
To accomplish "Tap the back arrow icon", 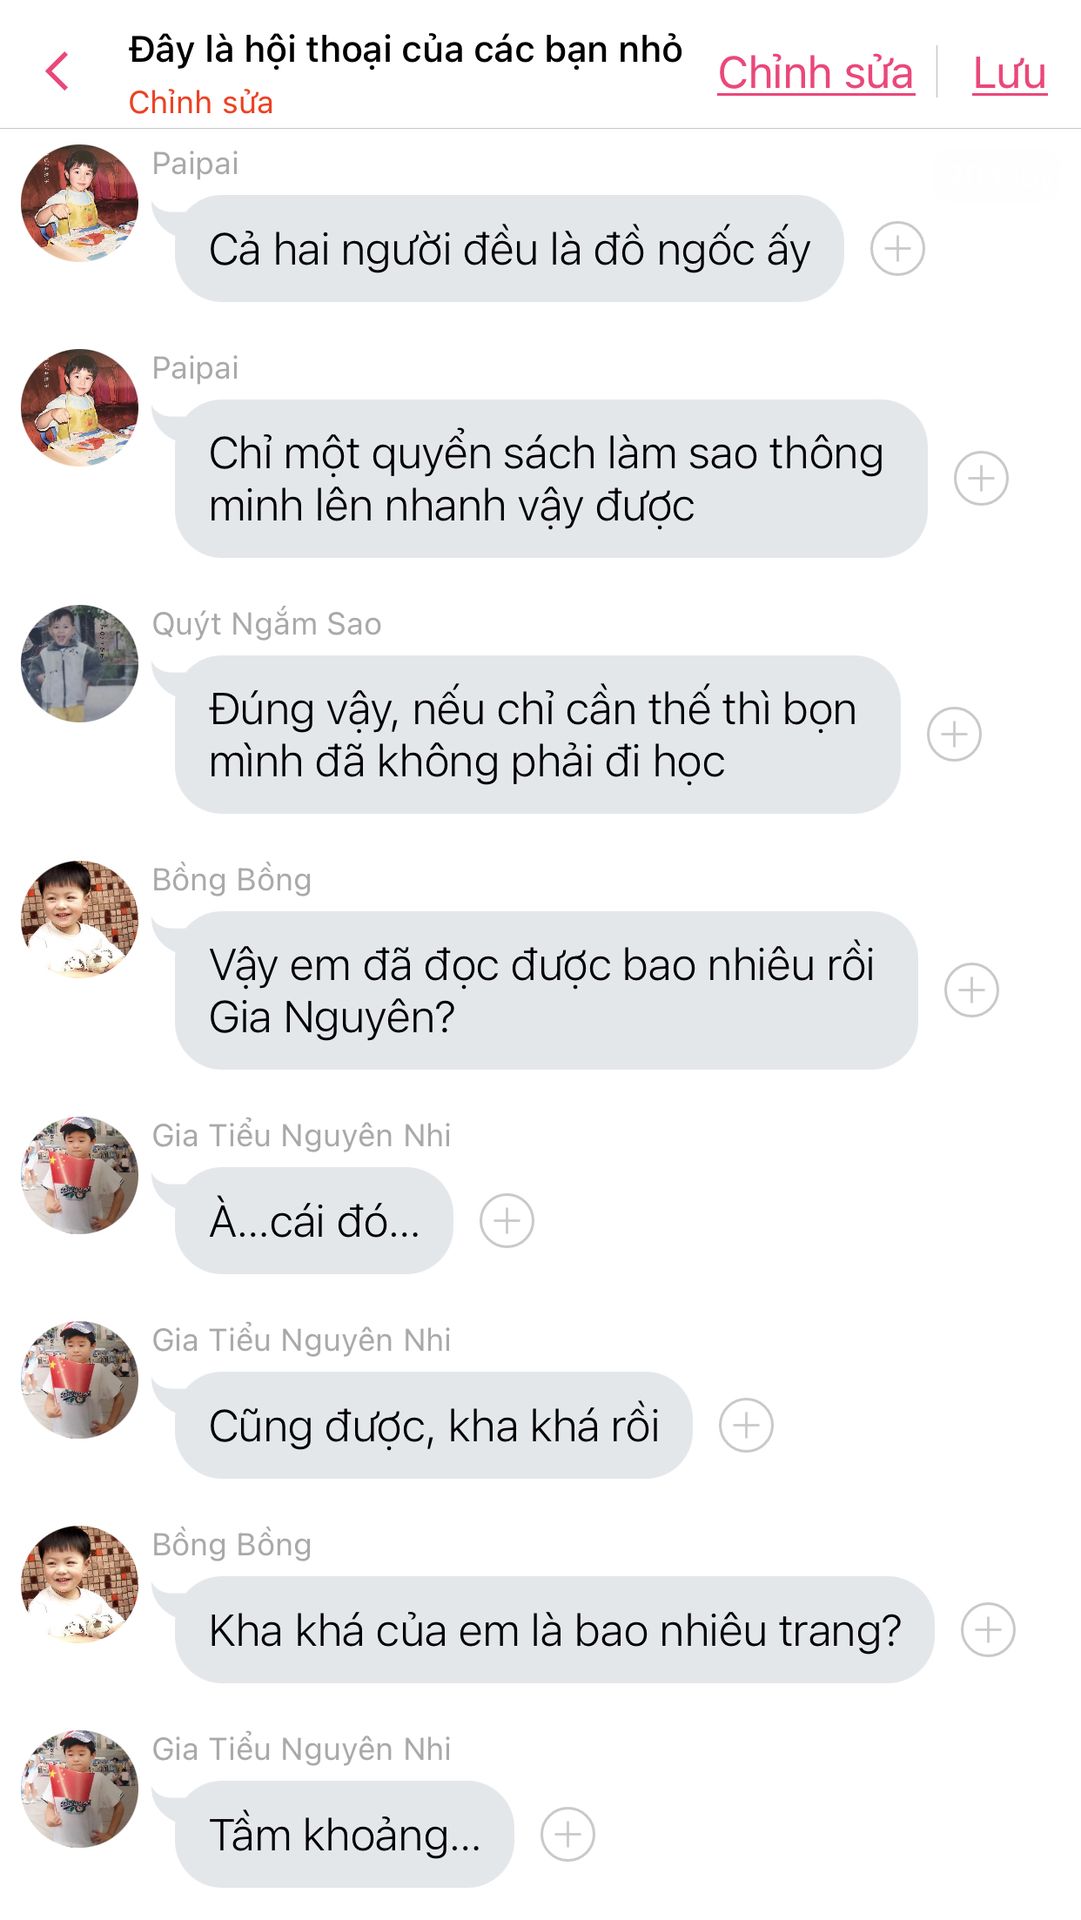I will pyautogui.click(x=57, y=71).
